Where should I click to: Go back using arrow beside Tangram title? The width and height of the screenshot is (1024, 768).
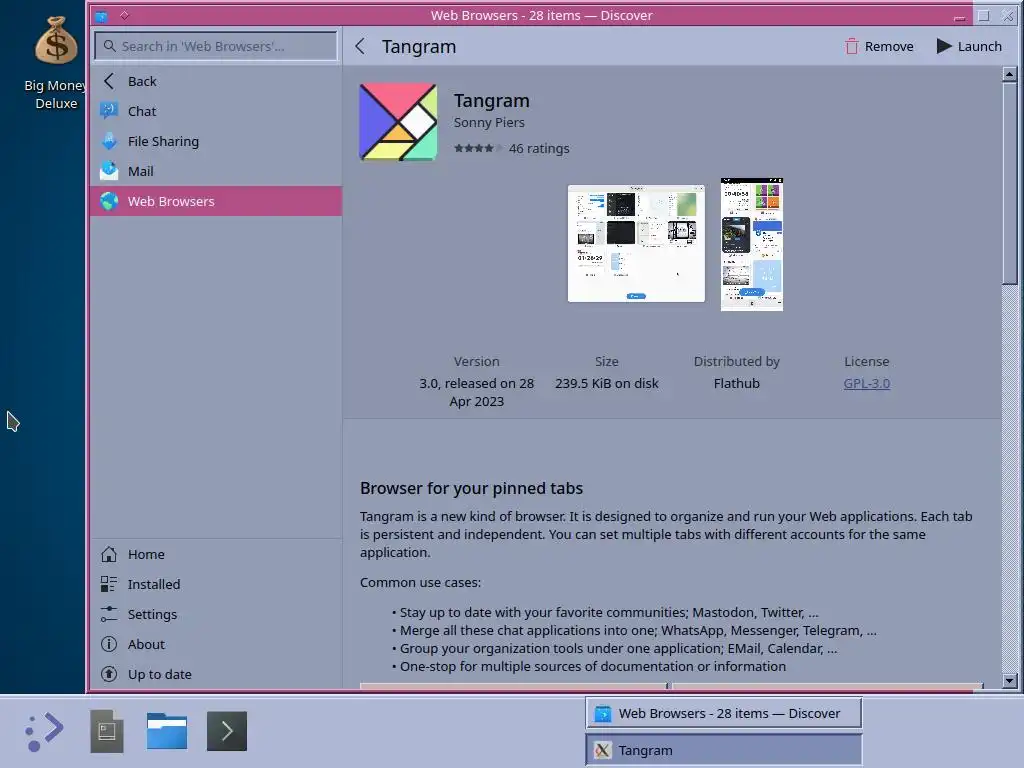pos(360,46)
